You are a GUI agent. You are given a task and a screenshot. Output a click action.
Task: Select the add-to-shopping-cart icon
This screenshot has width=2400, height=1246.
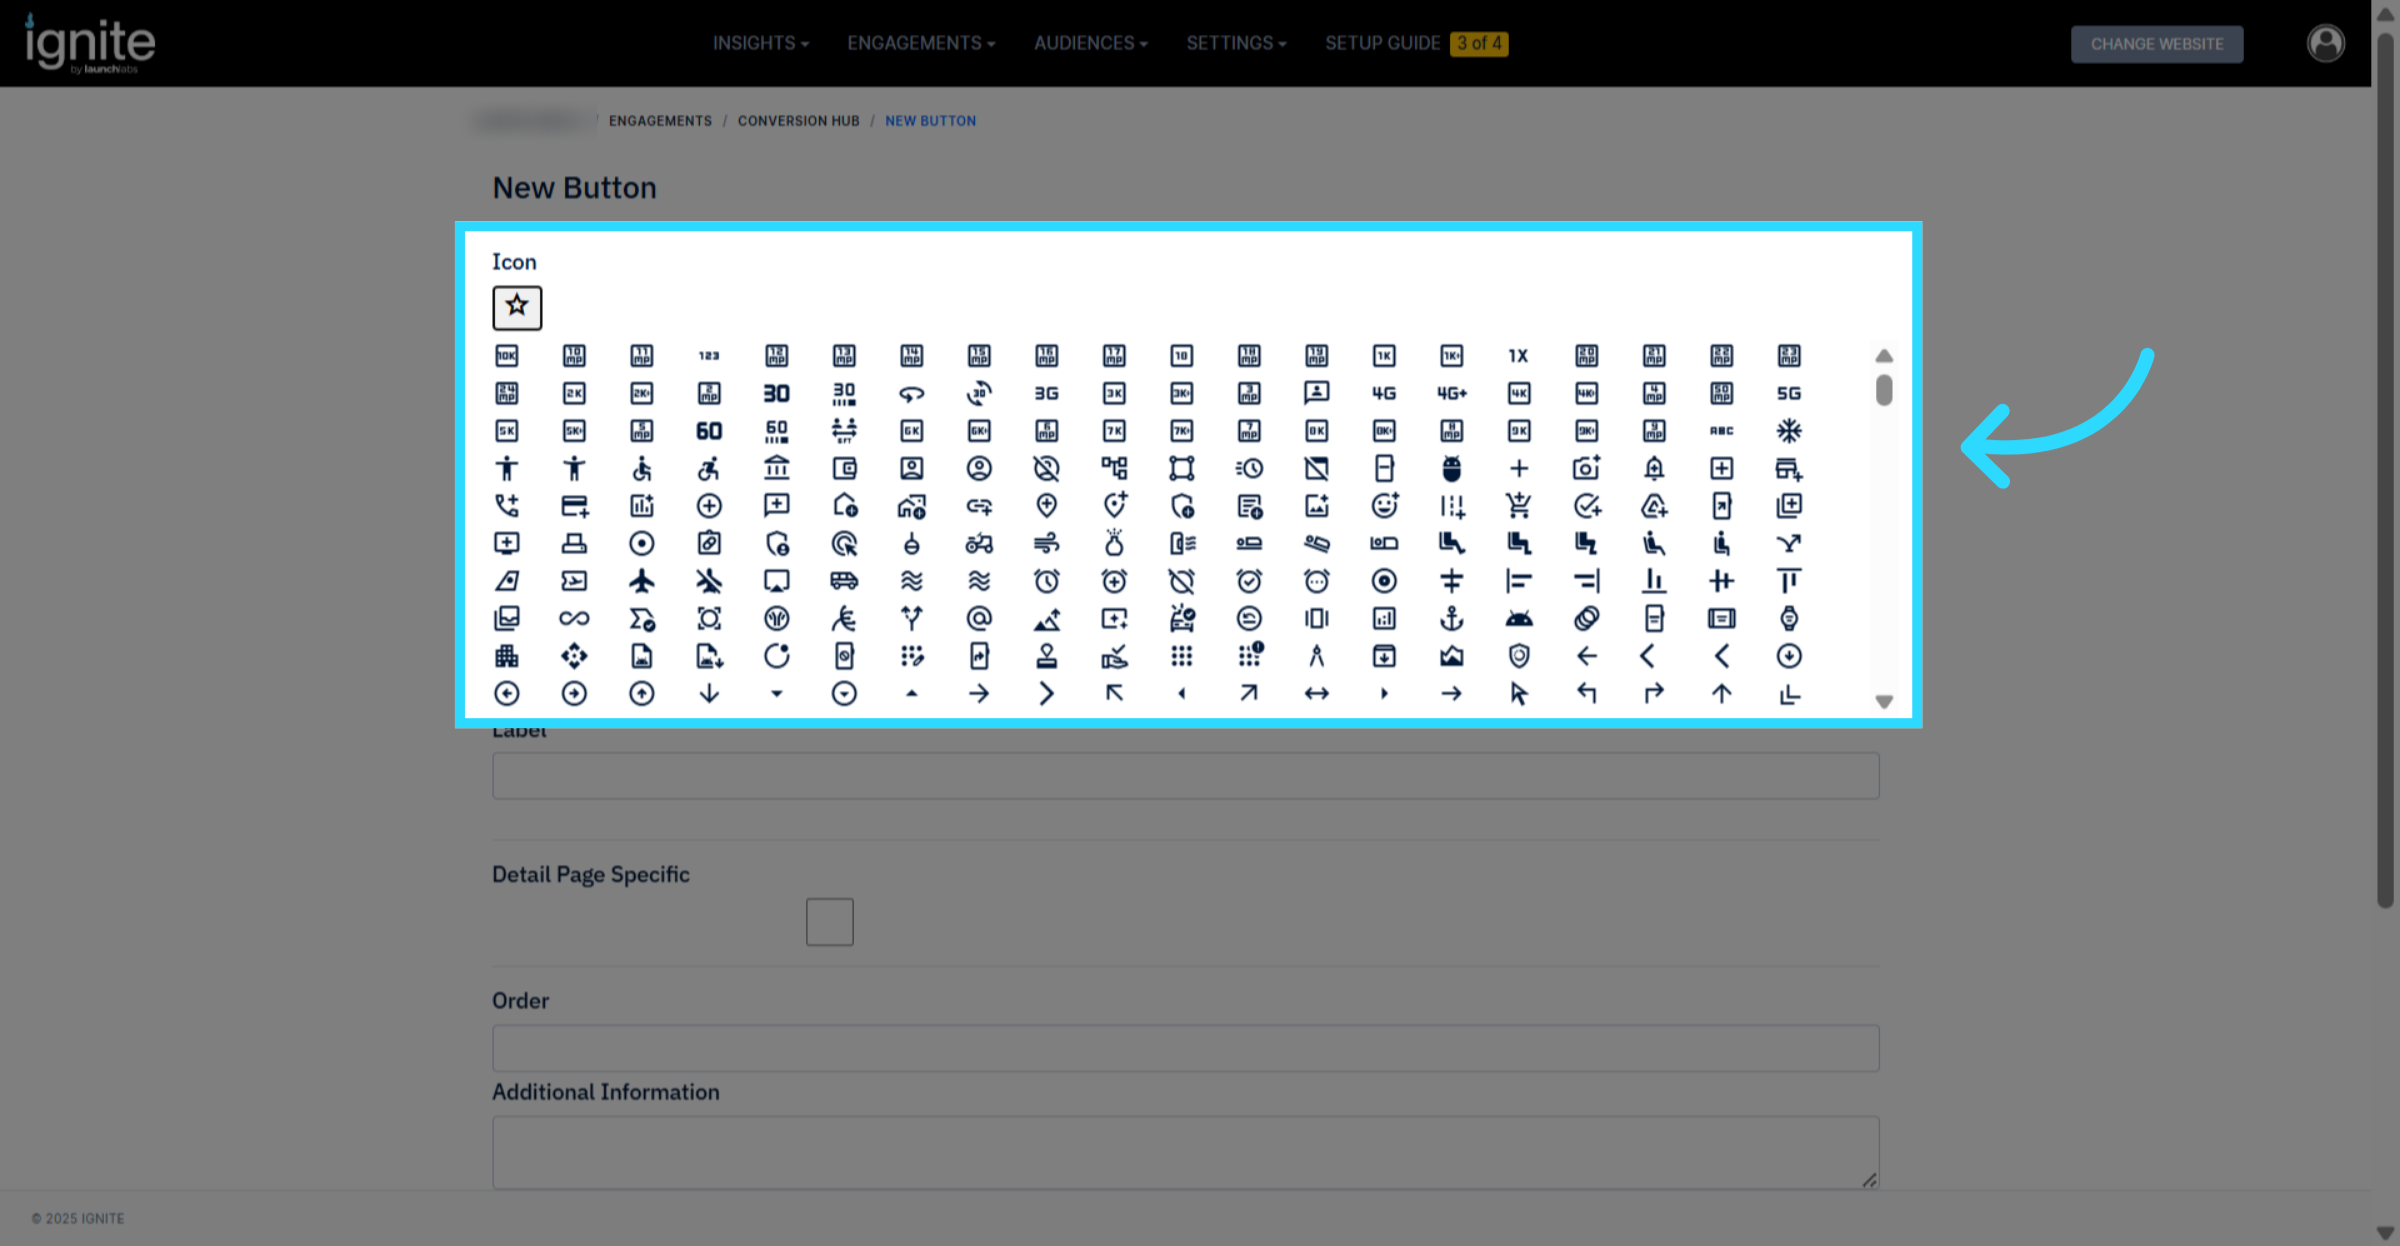pyautogui.click(x=1518, y=506)
